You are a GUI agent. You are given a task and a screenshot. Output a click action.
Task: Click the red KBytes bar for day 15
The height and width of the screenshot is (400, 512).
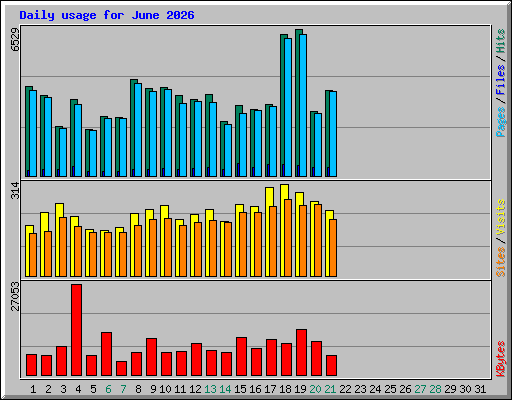click(241, 357)
